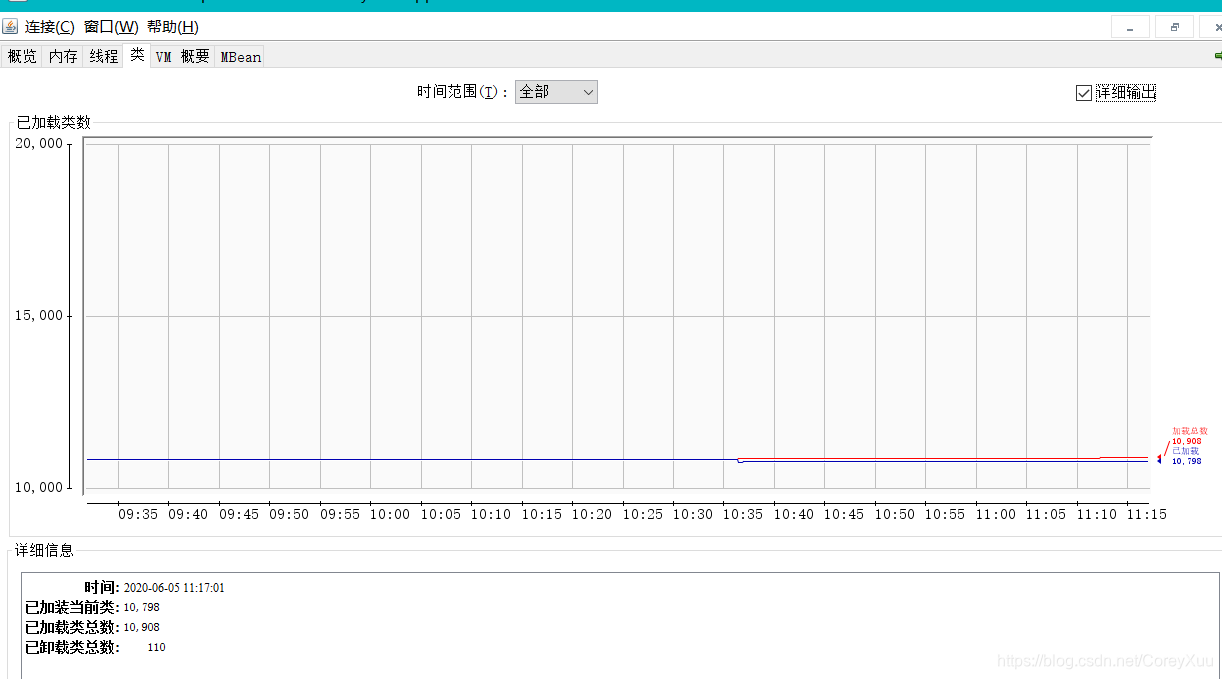
Task: Click the timestamp 2020-06-05 11:17:01
Action: pos(174,588)
